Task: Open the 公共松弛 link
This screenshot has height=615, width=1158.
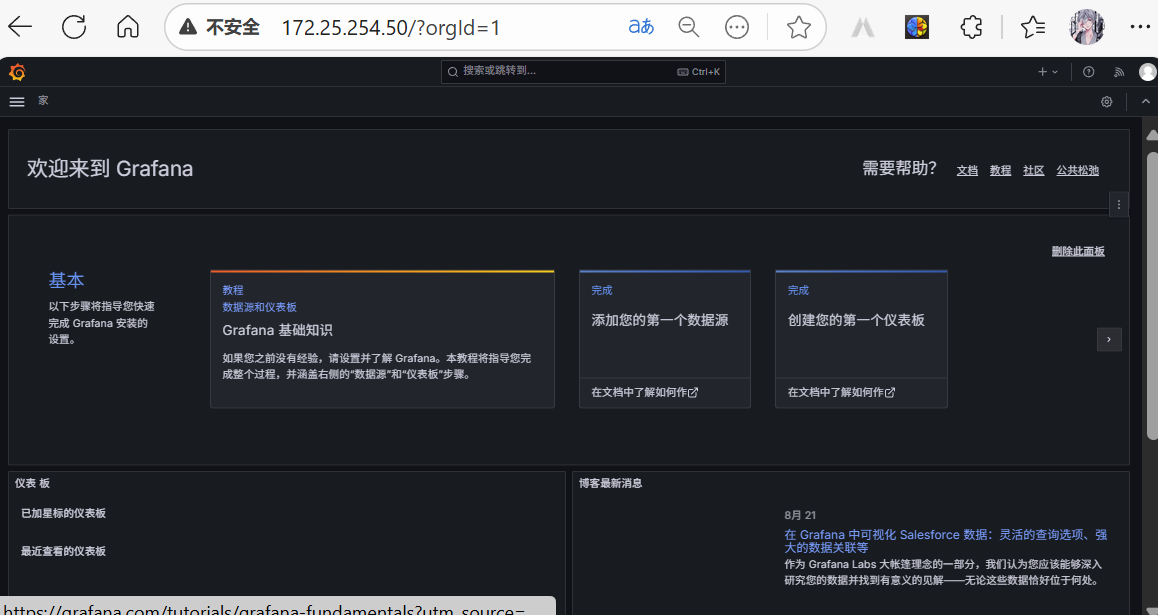Action: [1077, 171]
